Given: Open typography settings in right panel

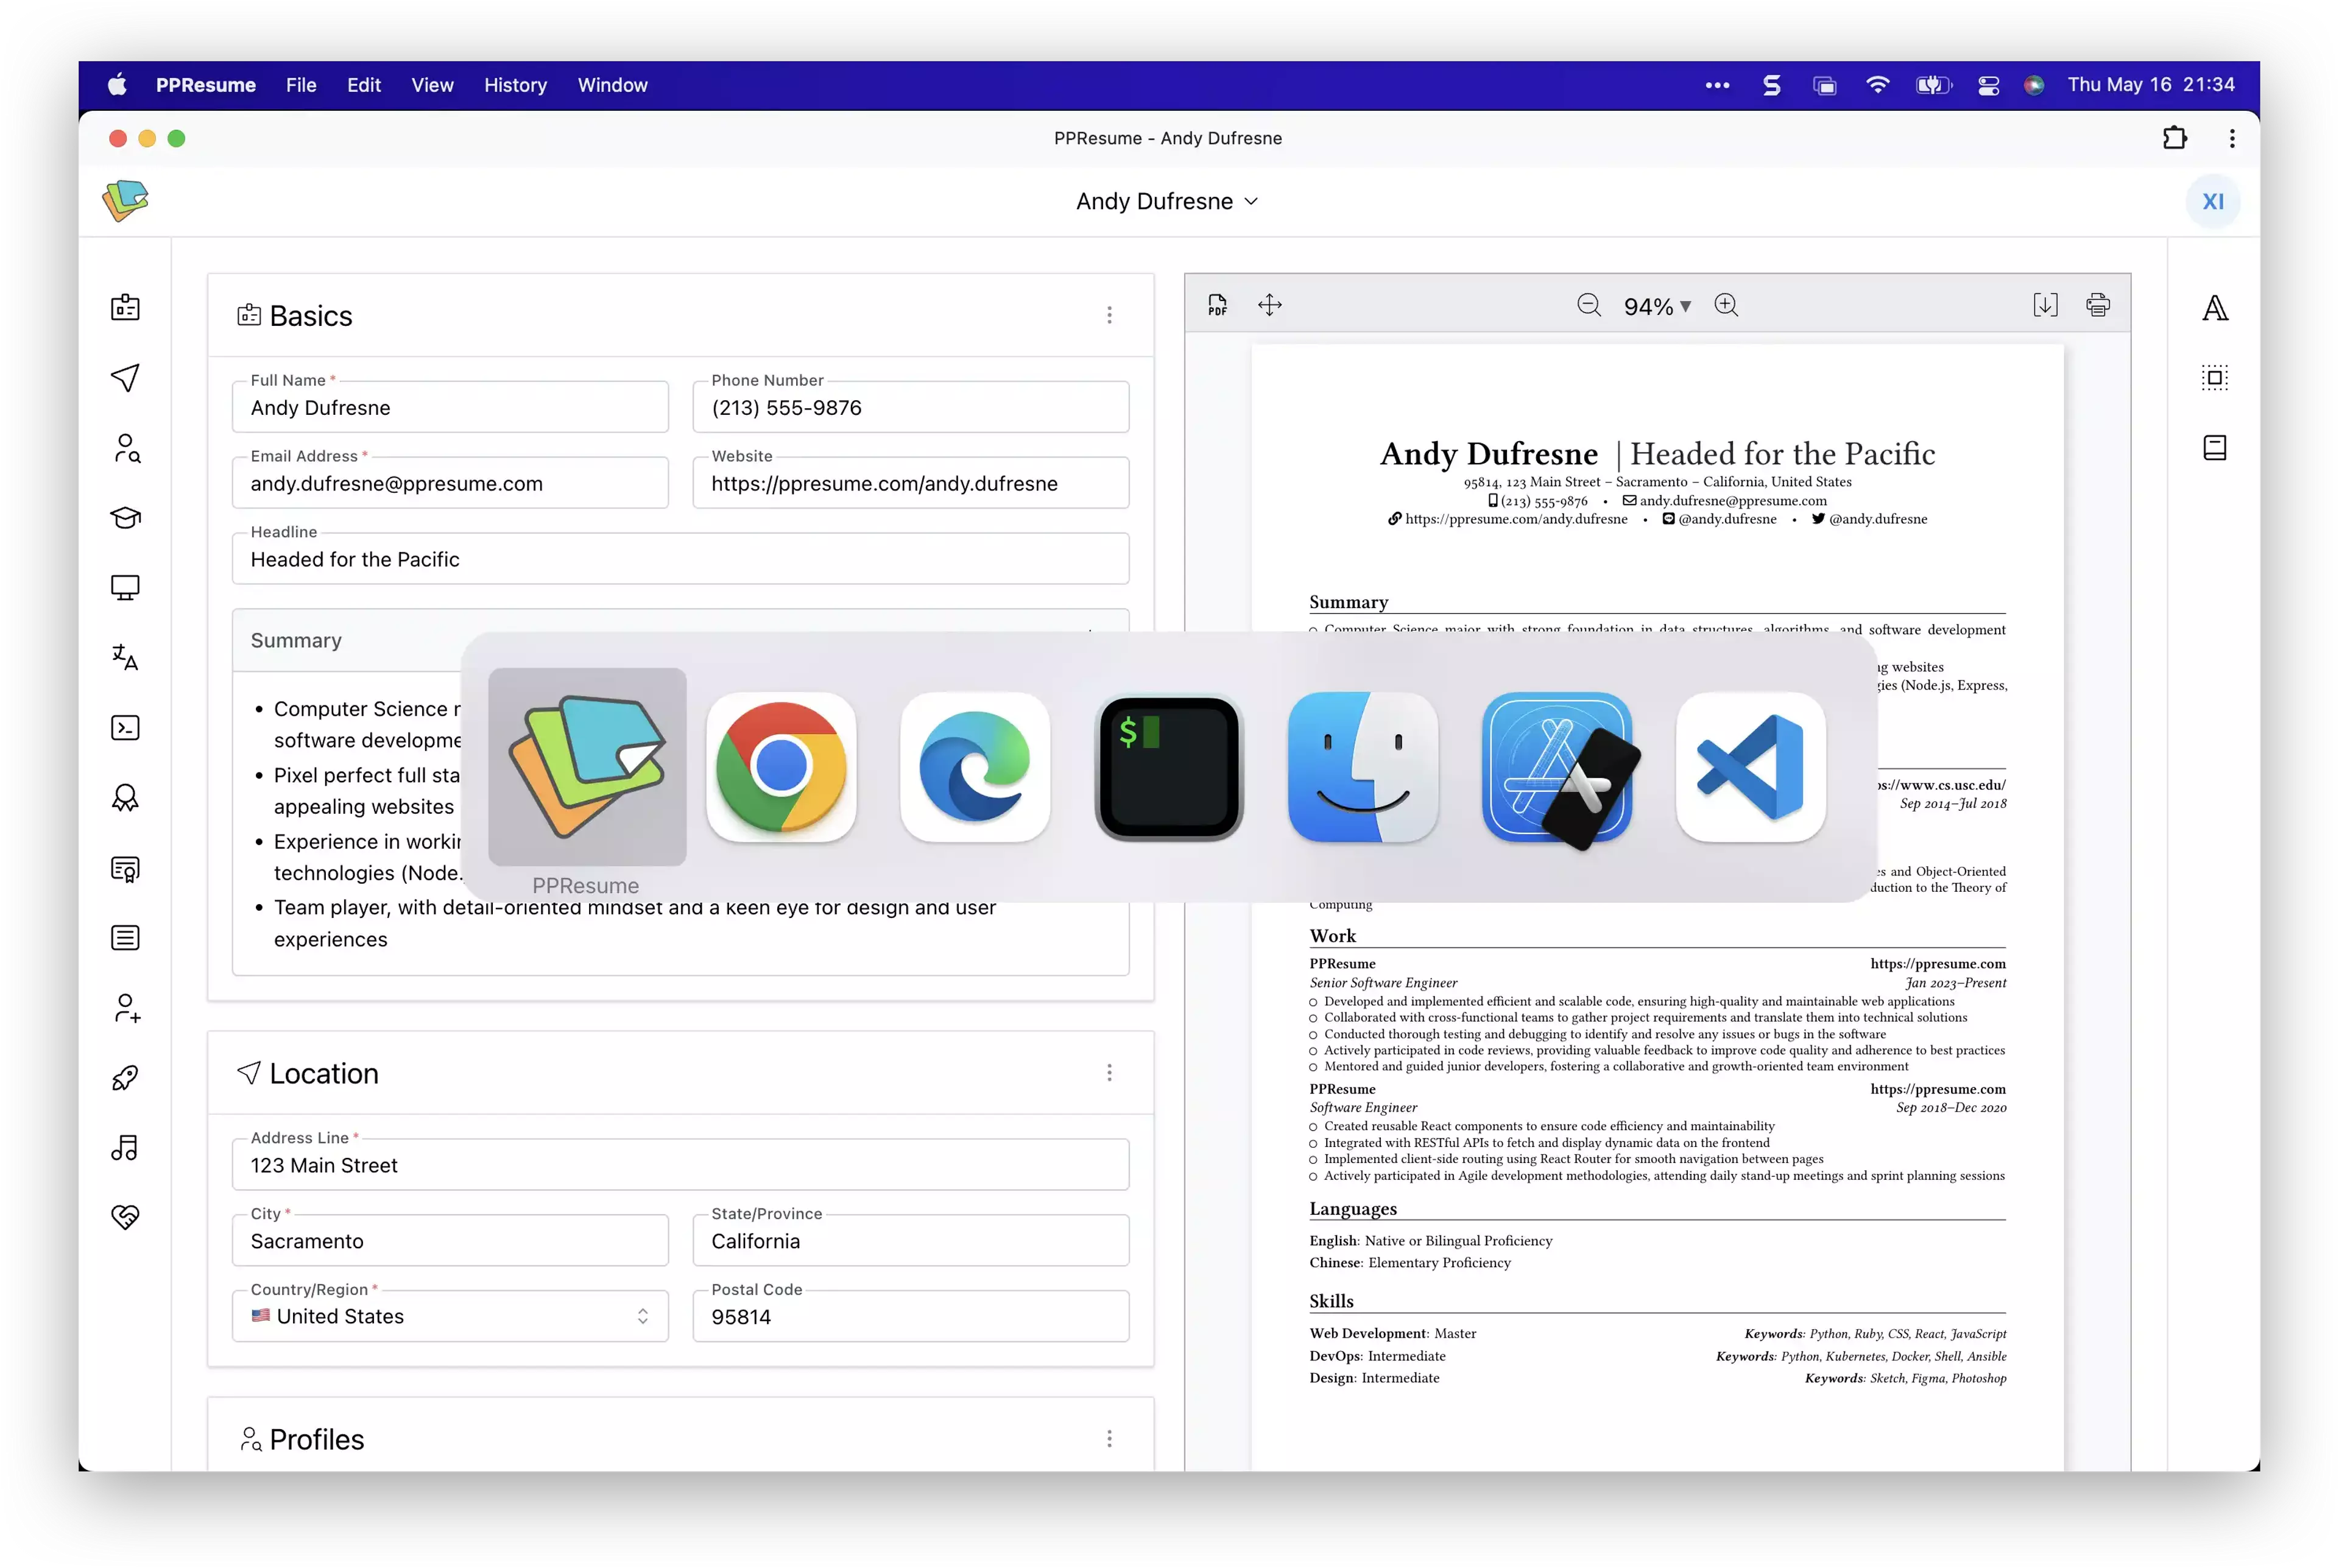Looking at the screenshot, I should [2215, 308].
